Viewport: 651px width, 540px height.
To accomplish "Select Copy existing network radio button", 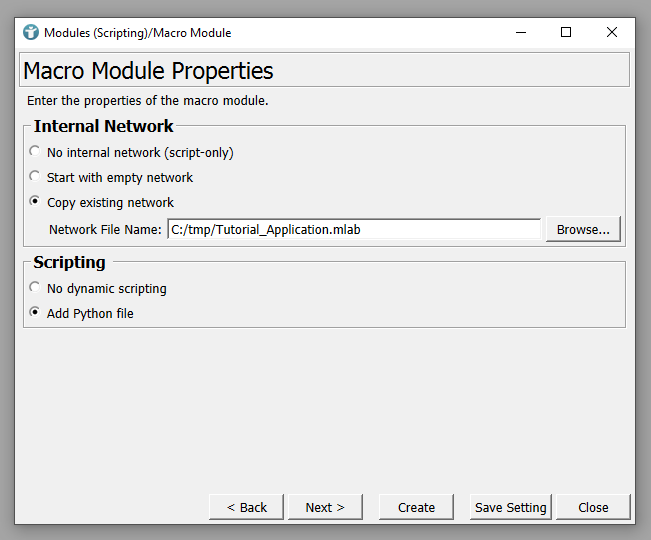I will click(x=36, y=202).
